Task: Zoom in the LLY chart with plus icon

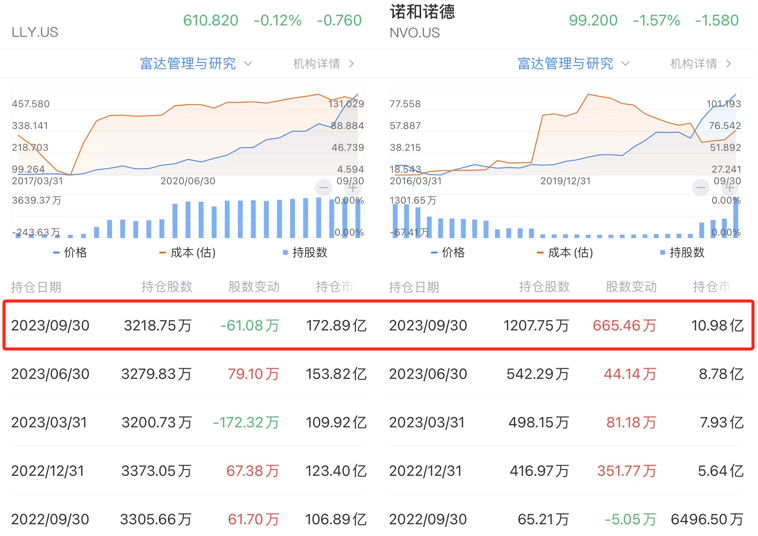Action: [352, 187]
